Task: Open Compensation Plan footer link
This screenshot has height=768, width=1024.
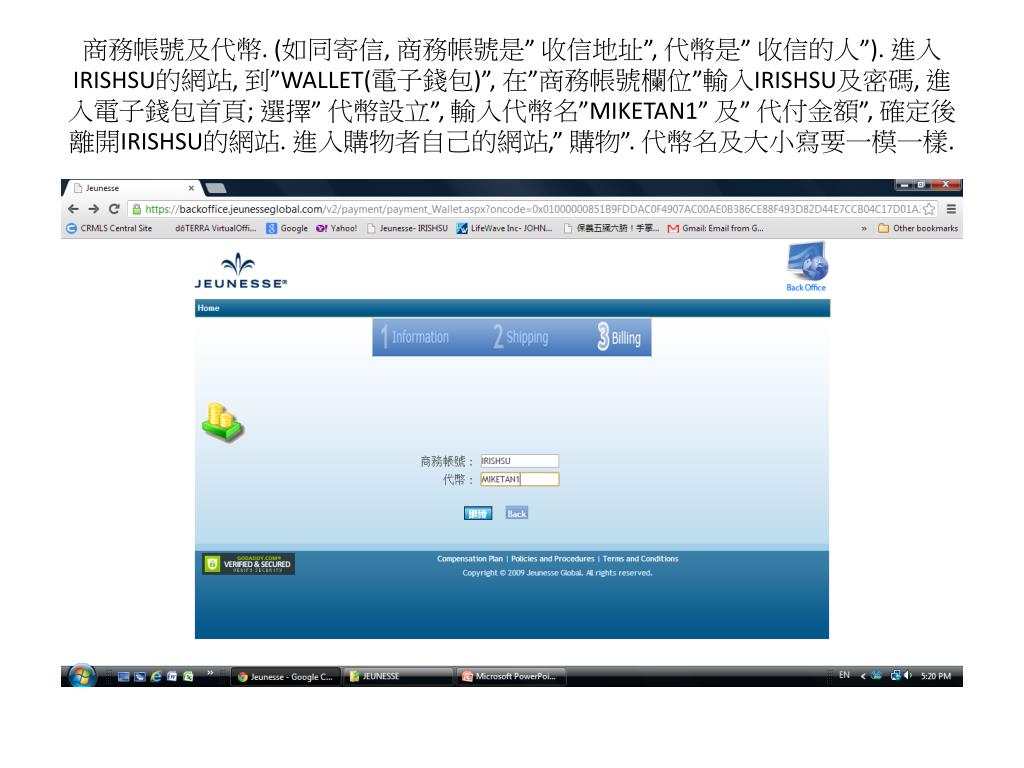Action: click(470, 558)
